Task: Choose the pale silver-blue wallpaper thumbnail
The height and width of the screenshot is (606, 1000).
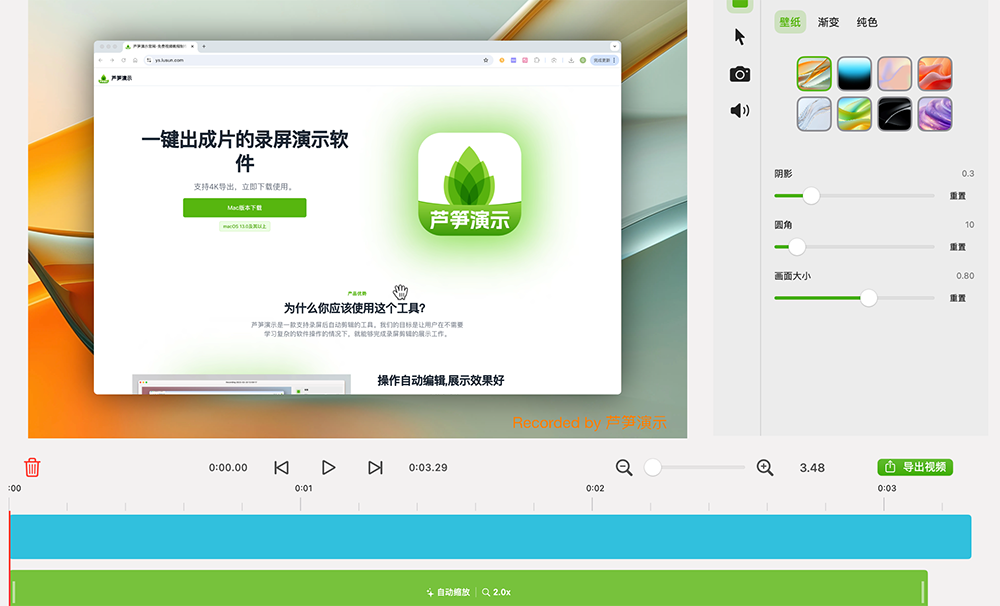Action: [x=814, y=114]
